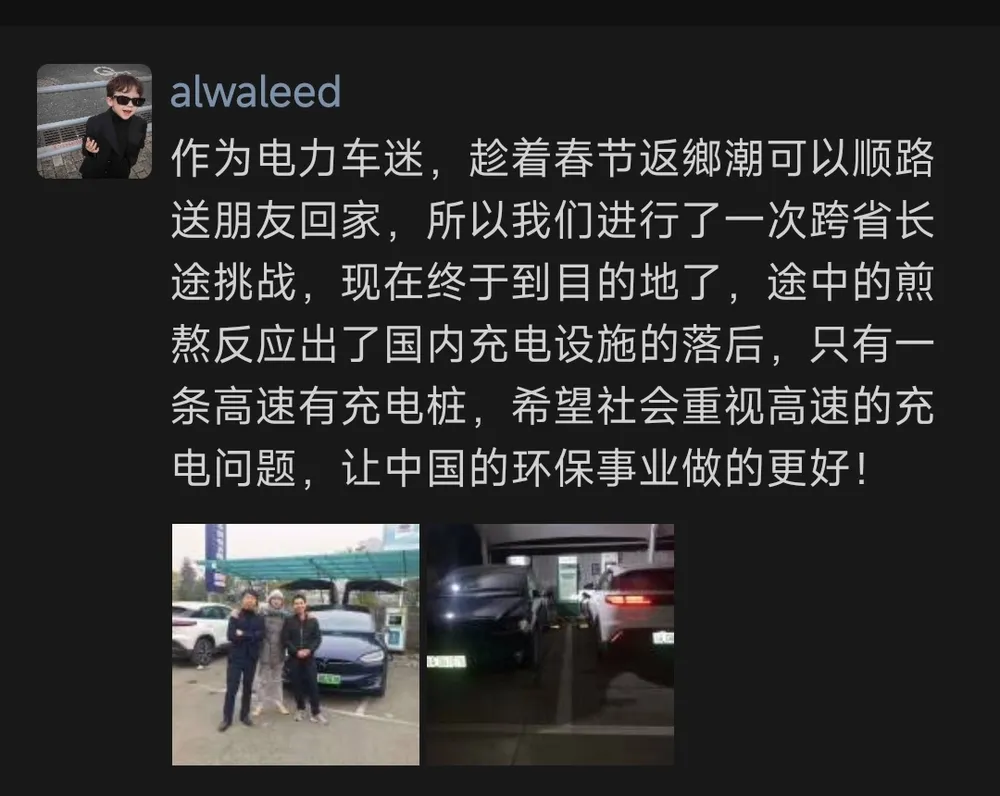Click the line beginning with 条高速有充电桩
Viewport: 1000px width, 796px height.
click(552, 406)
